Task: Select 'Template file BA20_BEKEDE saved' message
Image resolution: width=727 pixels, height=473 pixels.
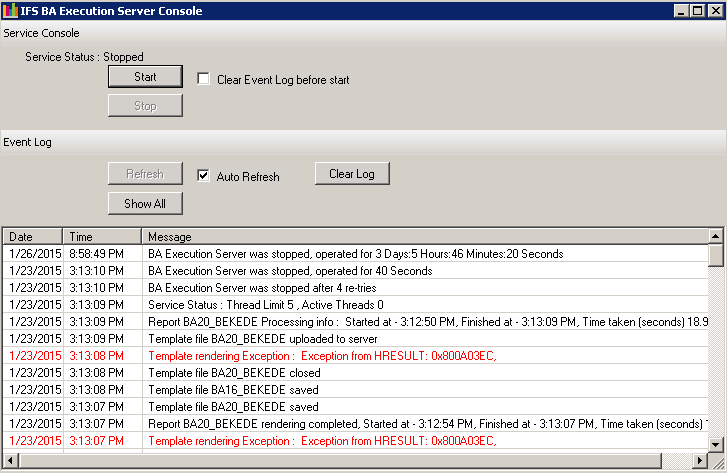Action: point(233,407)
